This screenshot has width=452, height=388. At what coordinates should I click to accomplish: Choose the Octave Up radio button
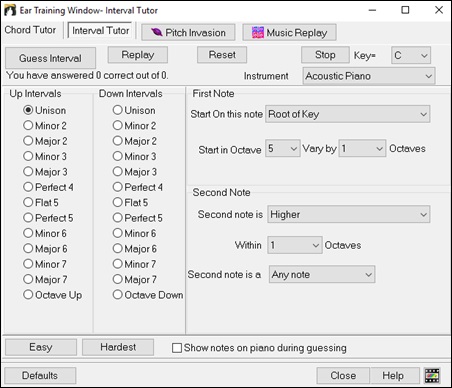[x=53, y=295]
